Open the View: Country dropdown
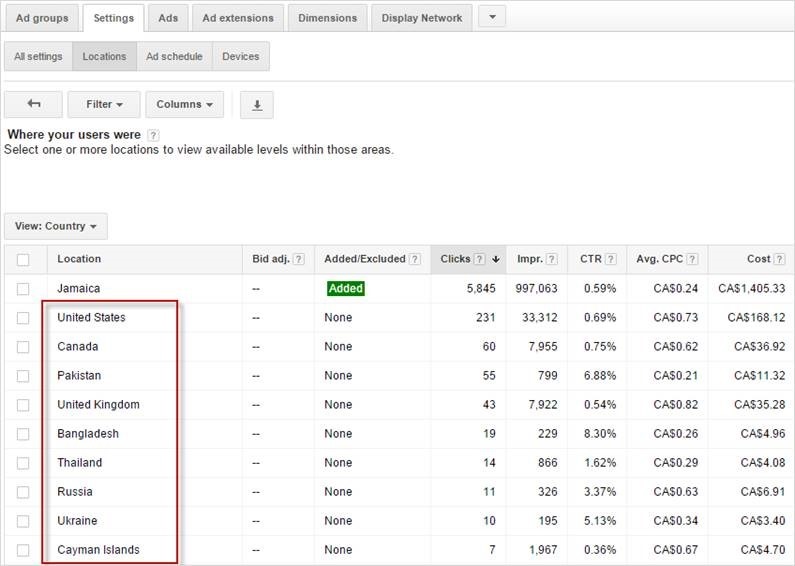795x566 pixels. click(x=55, y=226)
